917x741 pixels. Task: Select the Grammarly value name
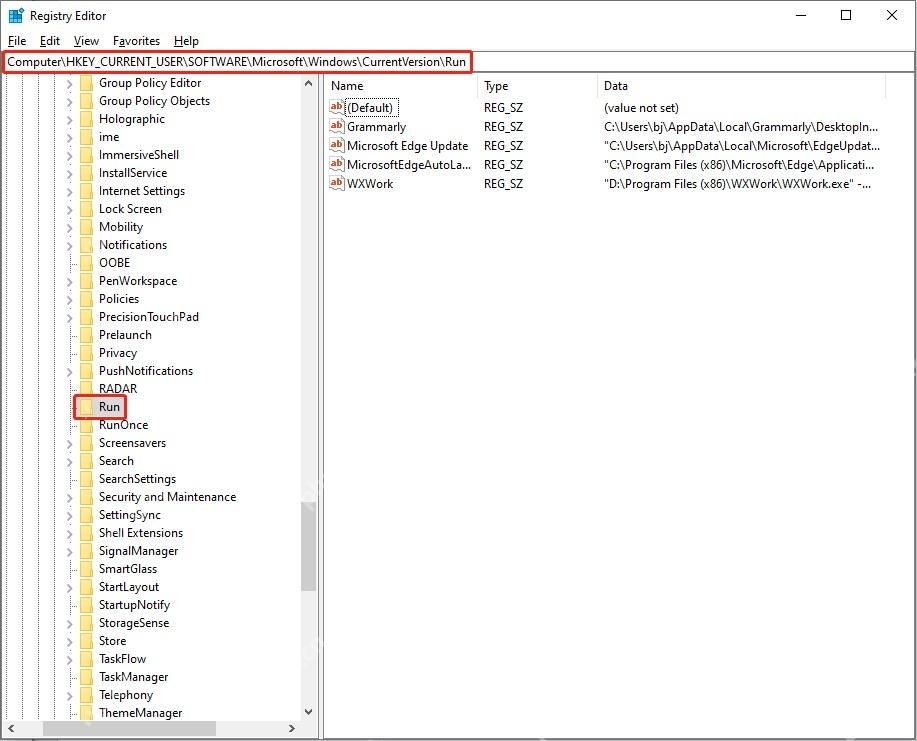coord(376,127)
